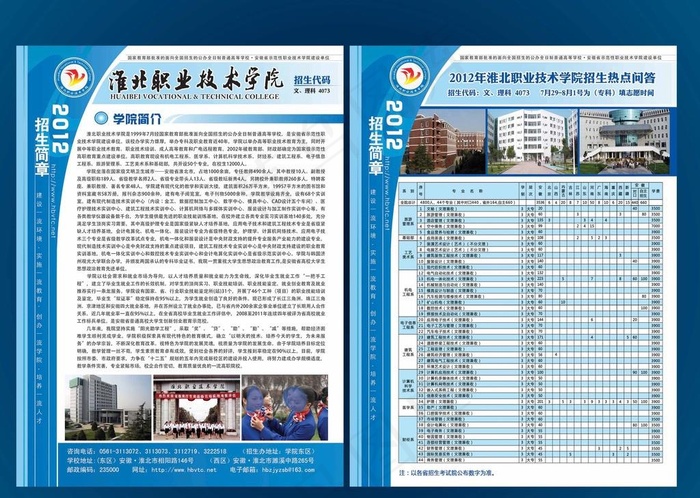
Task: Click the blue circle icon beside 学院简介
Action: click(x=101, y=118)
